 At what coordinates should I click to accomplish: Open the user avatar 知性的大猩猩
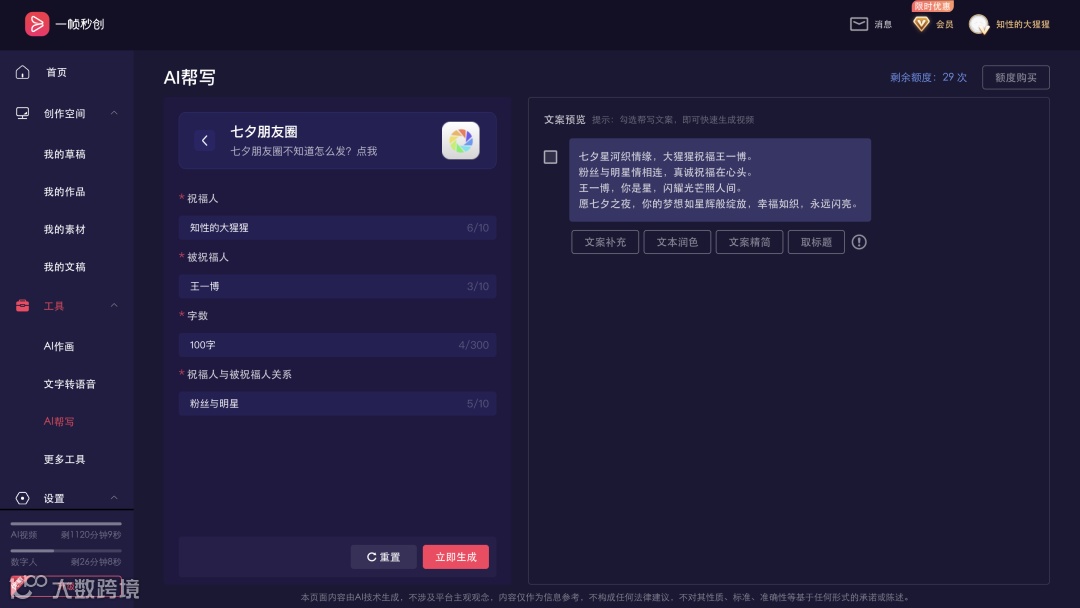979,24
